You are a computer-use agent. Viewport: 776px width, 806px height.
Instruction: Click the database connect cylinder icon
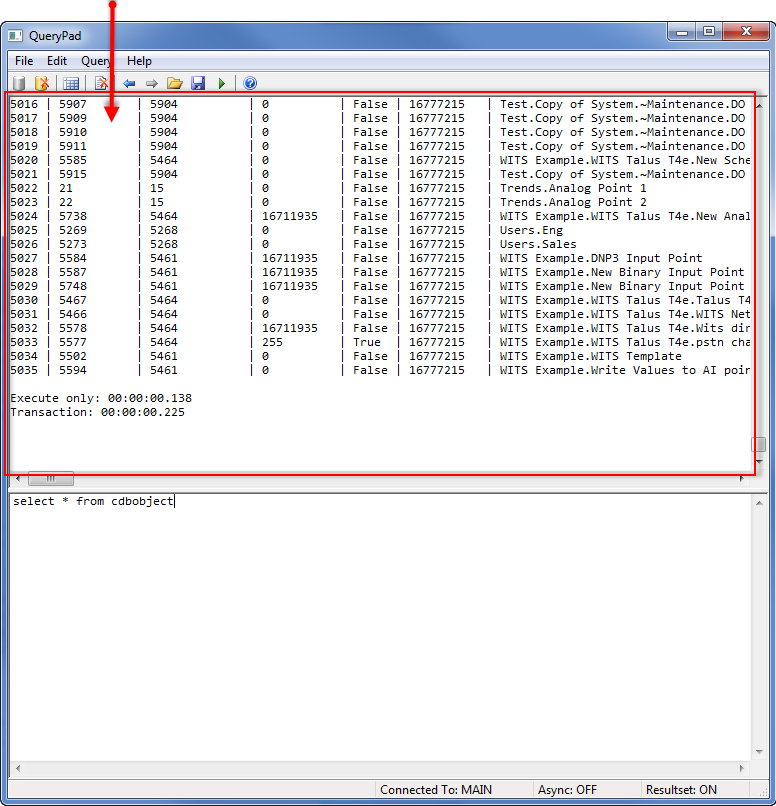(x=18, y=83)
